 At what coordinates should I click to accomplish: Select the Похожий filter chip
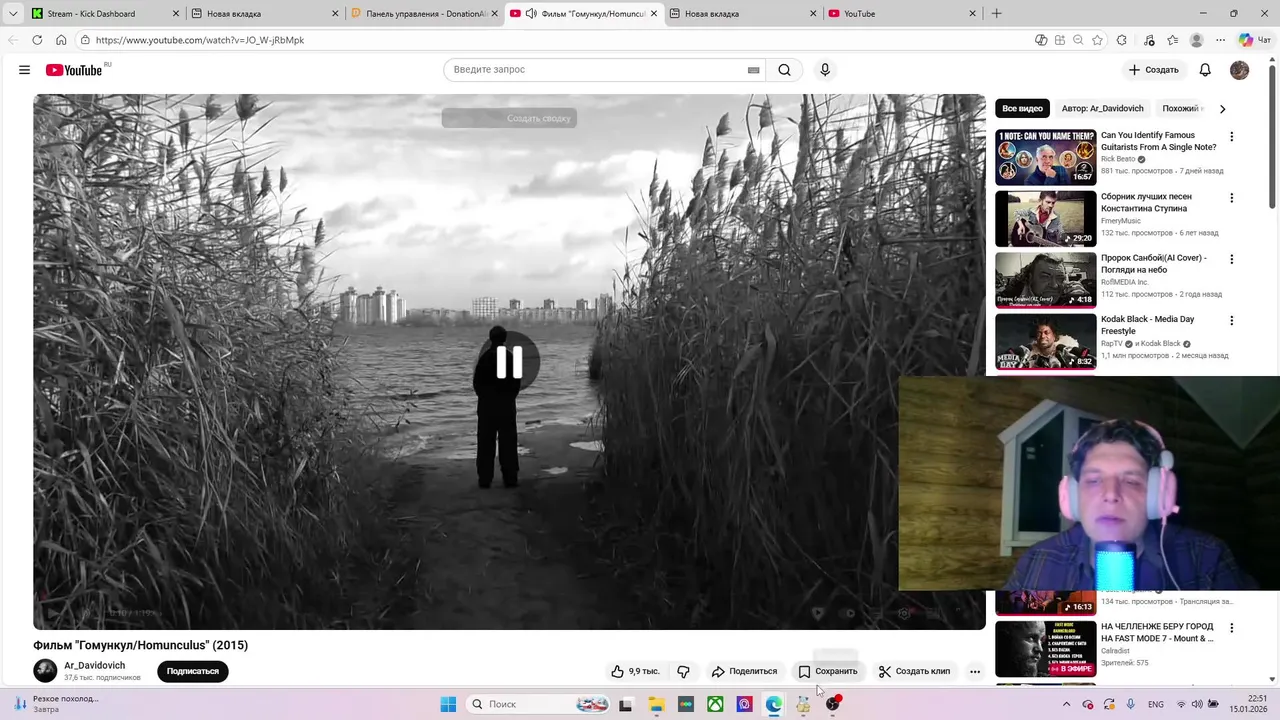point(1181,108)
